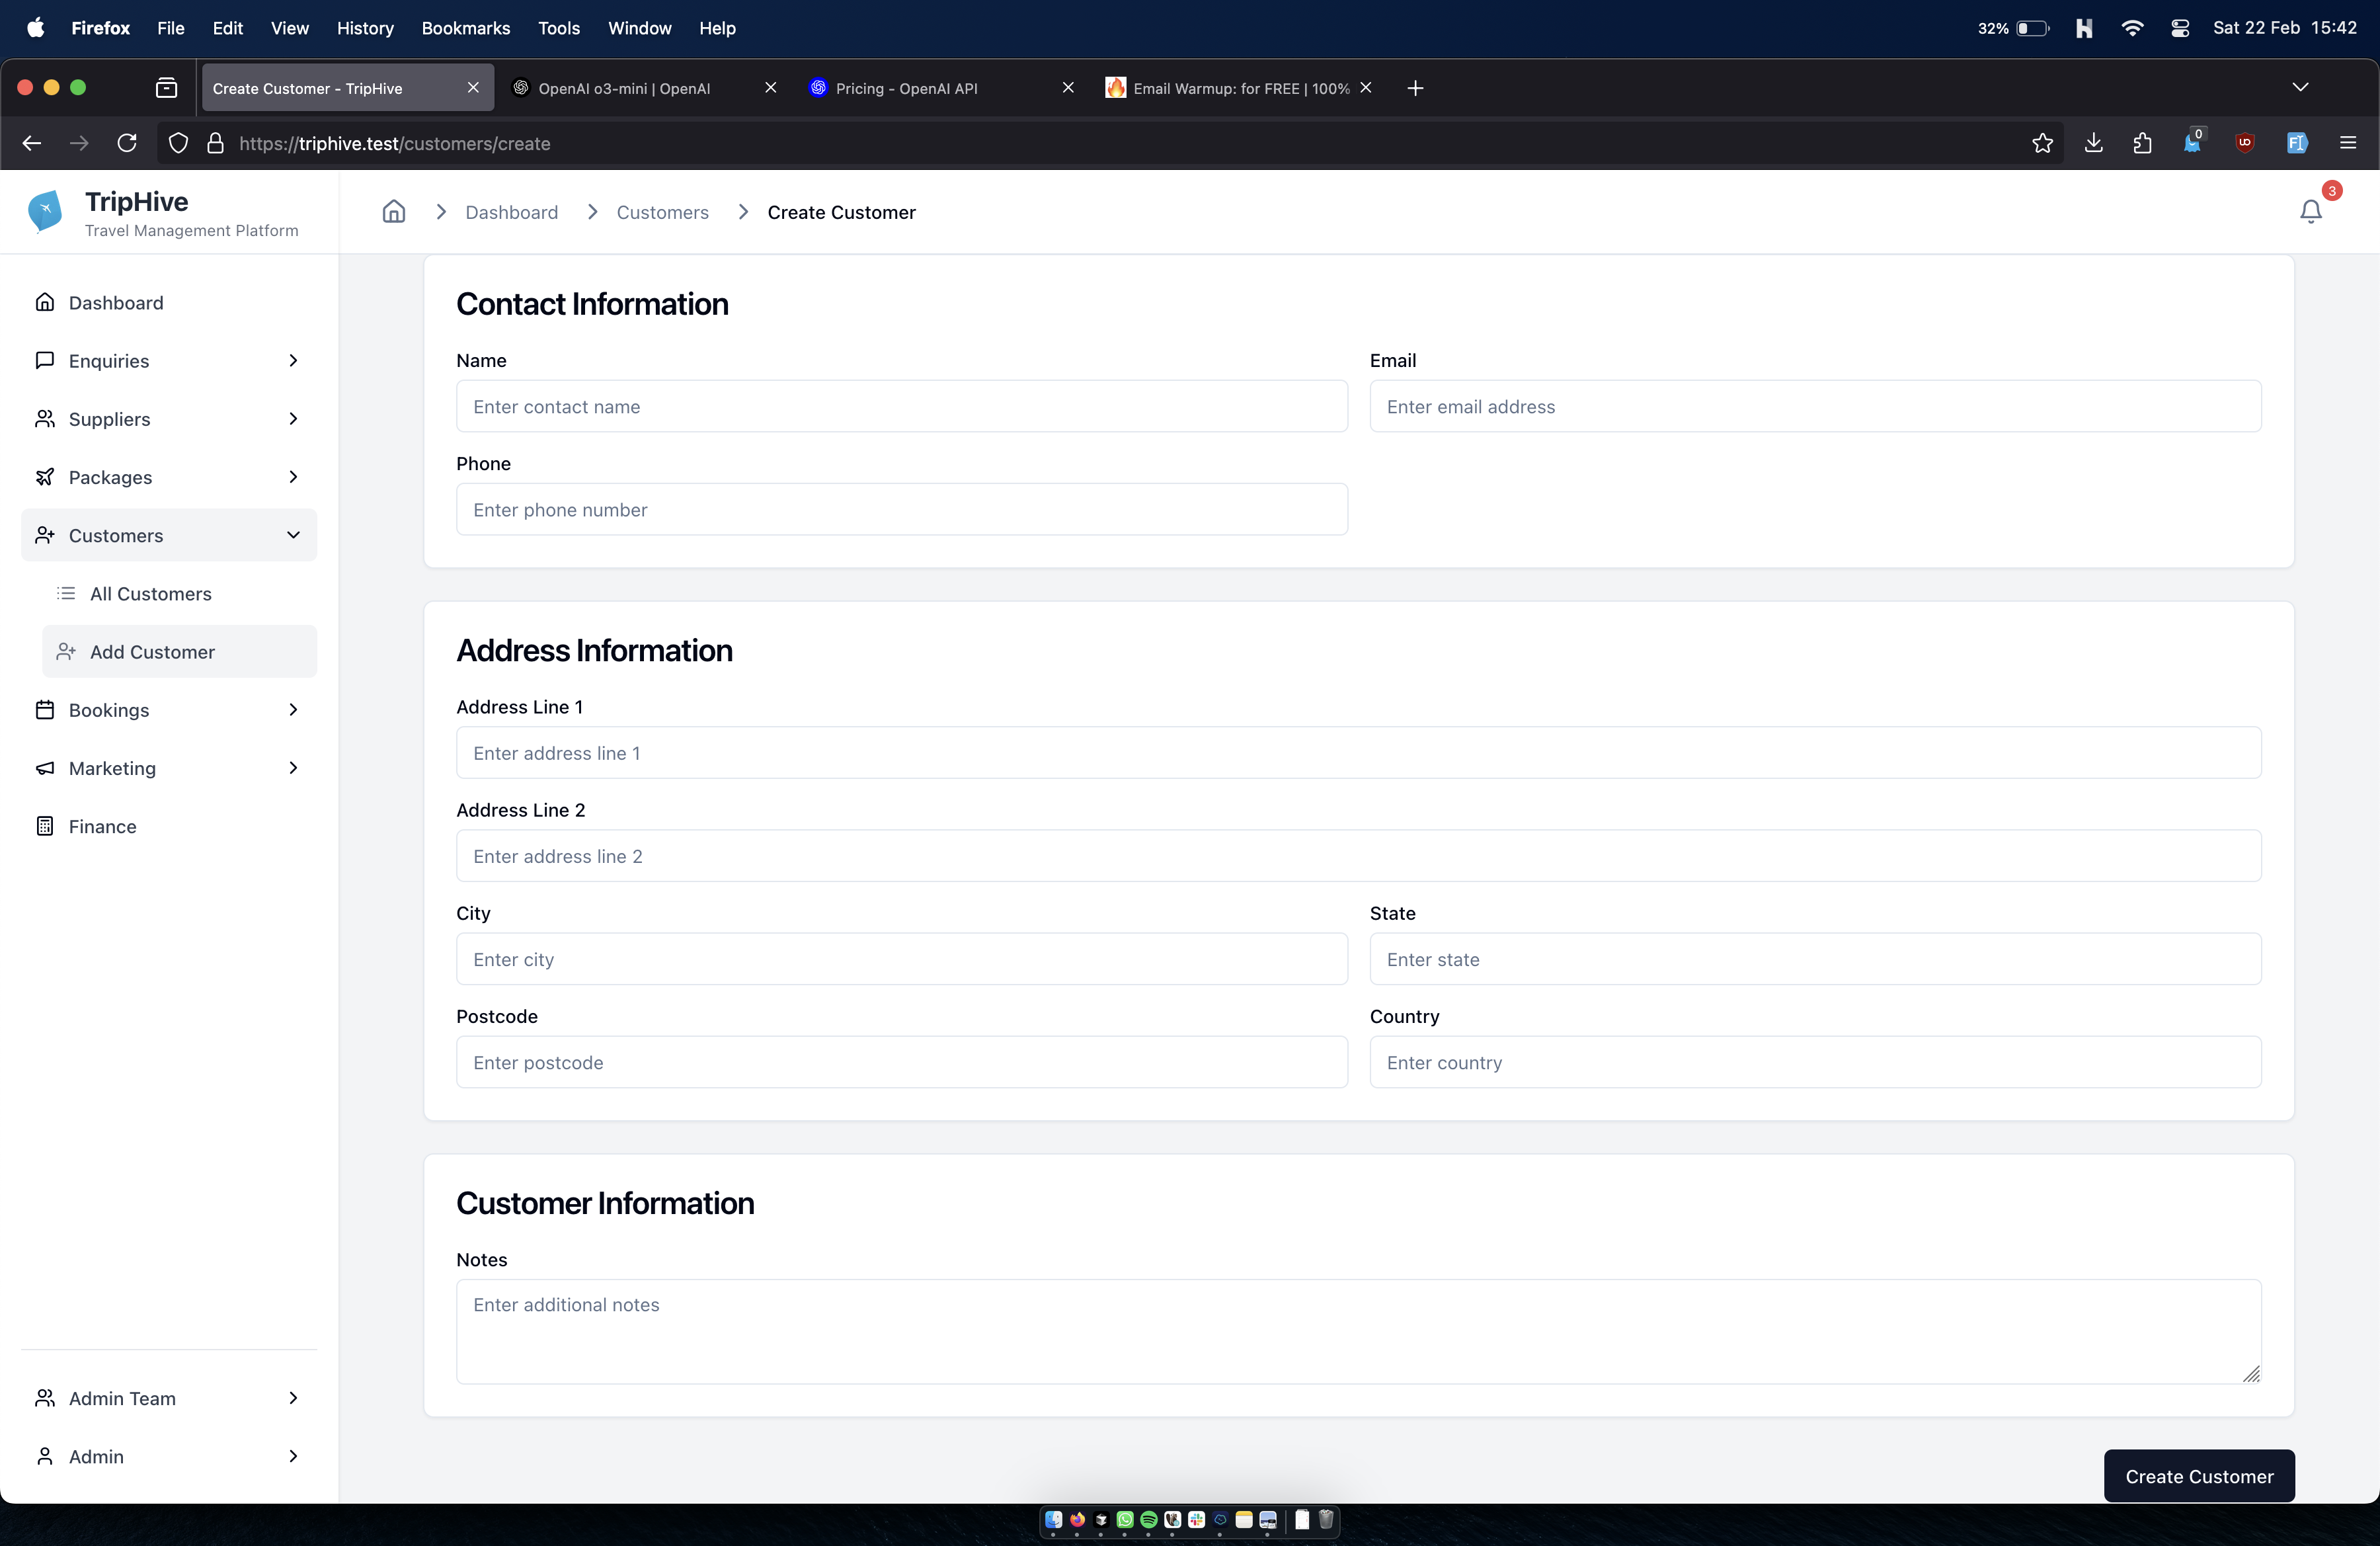Click the All Customers list icon
Image resolution: width=2380 pixels, height=1546 pixels.
click(x=66, y=593)
